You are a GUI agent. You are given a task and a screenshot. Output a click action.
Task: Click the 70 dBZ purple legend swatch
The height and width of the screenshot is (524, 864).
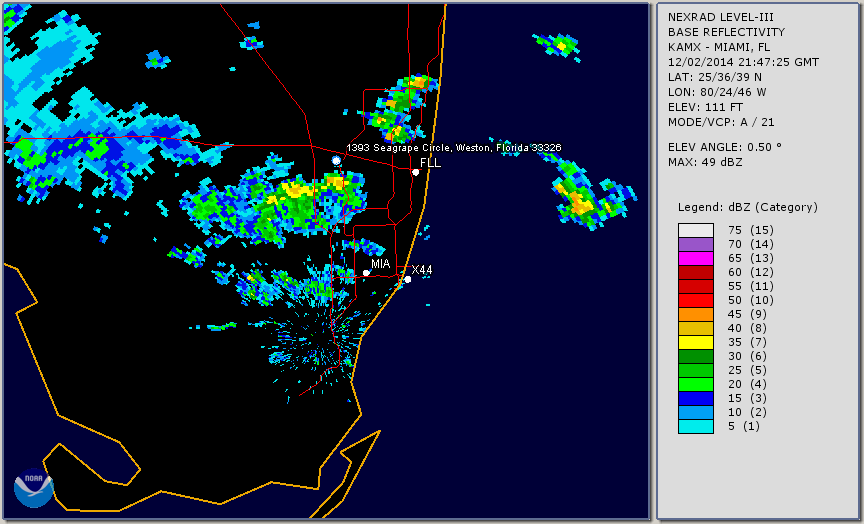[696, 244]
